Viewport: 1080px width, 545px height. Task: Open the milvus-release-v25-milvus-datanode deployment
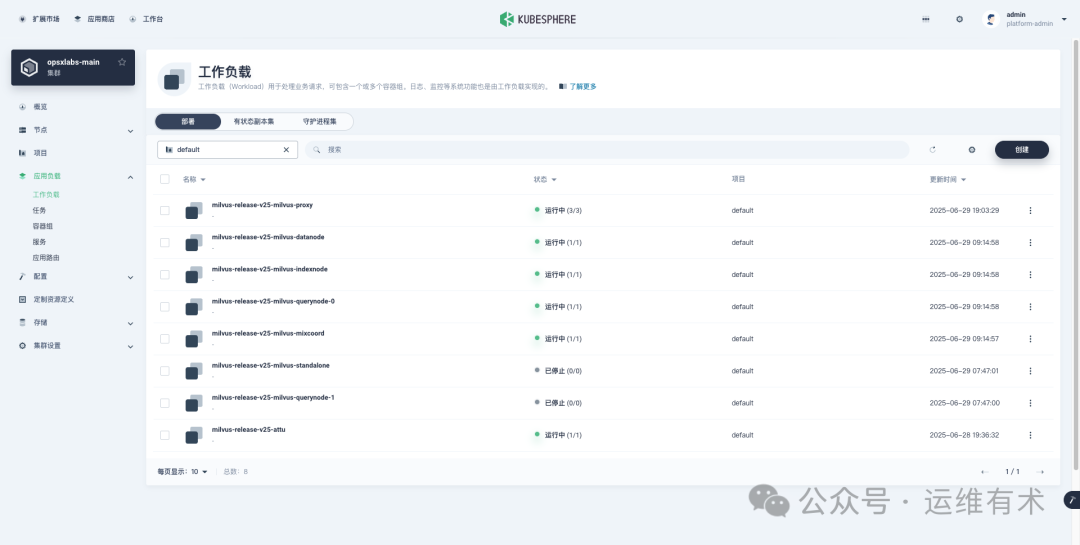(x=268, y=237)
